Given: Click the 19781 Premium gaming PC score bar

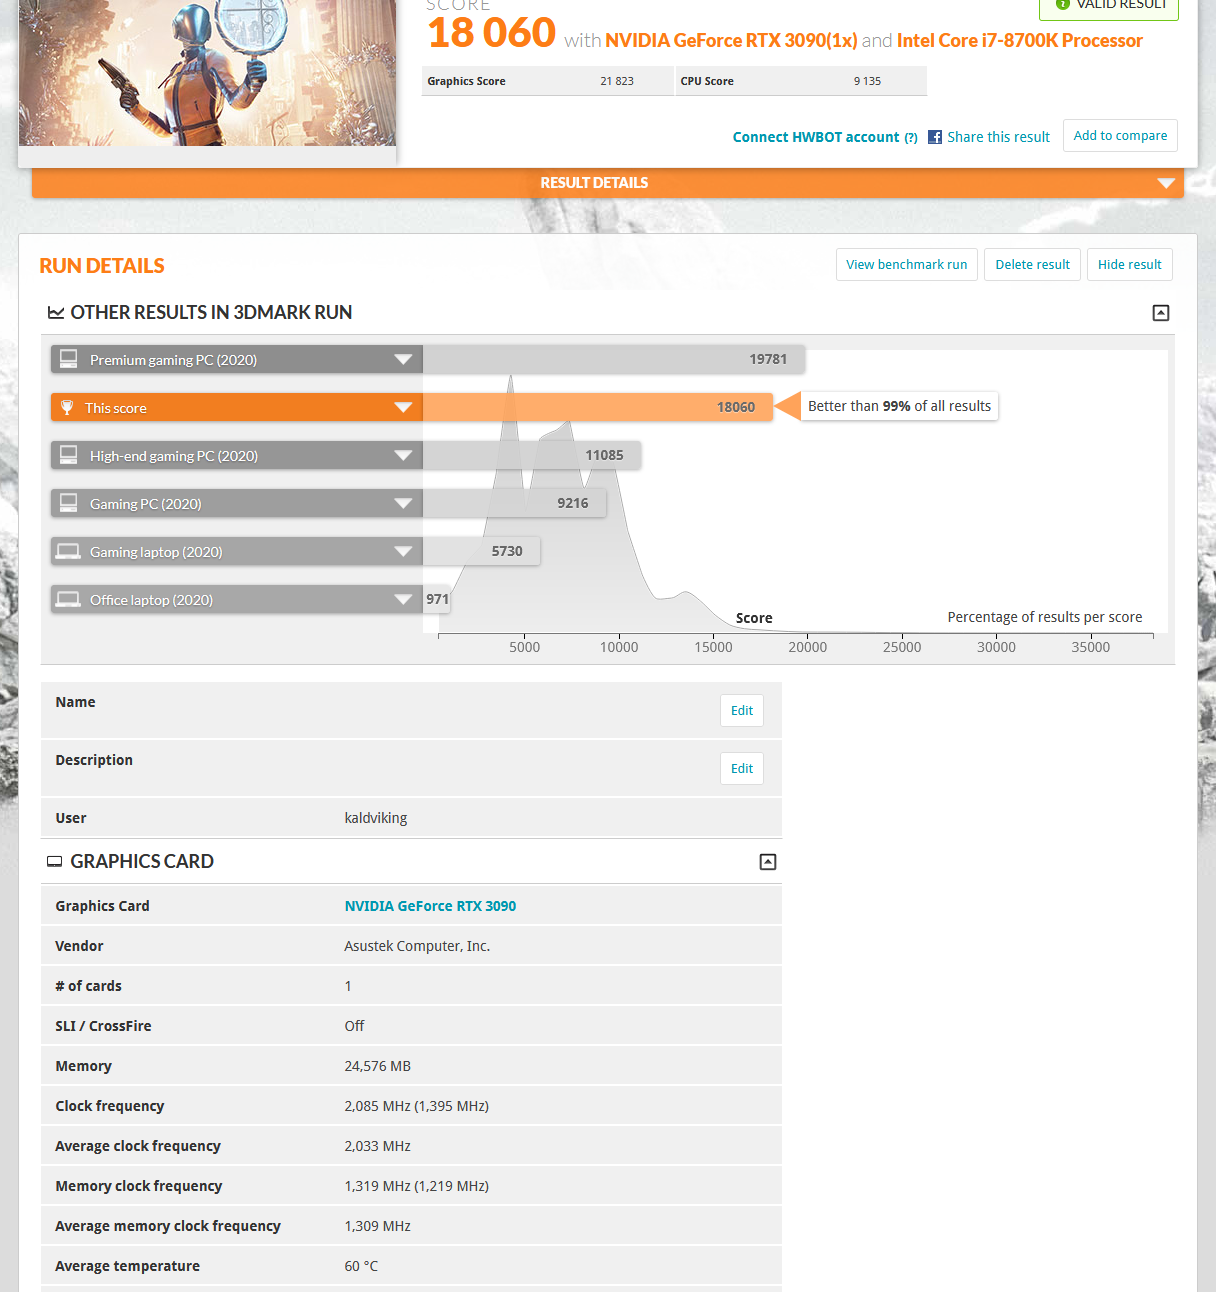Looking at the screenshot, I should pos(614,359).
